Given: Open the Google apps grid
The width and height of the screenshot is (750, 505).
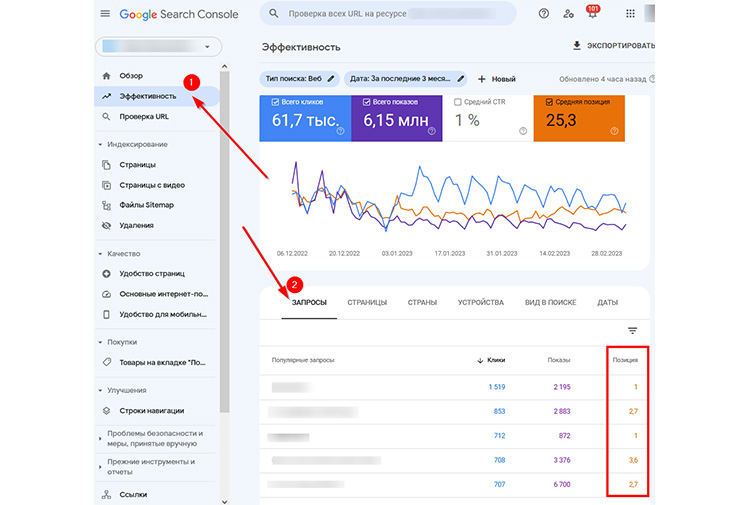Looking at the screenshot, I should [x=630, y=14].
